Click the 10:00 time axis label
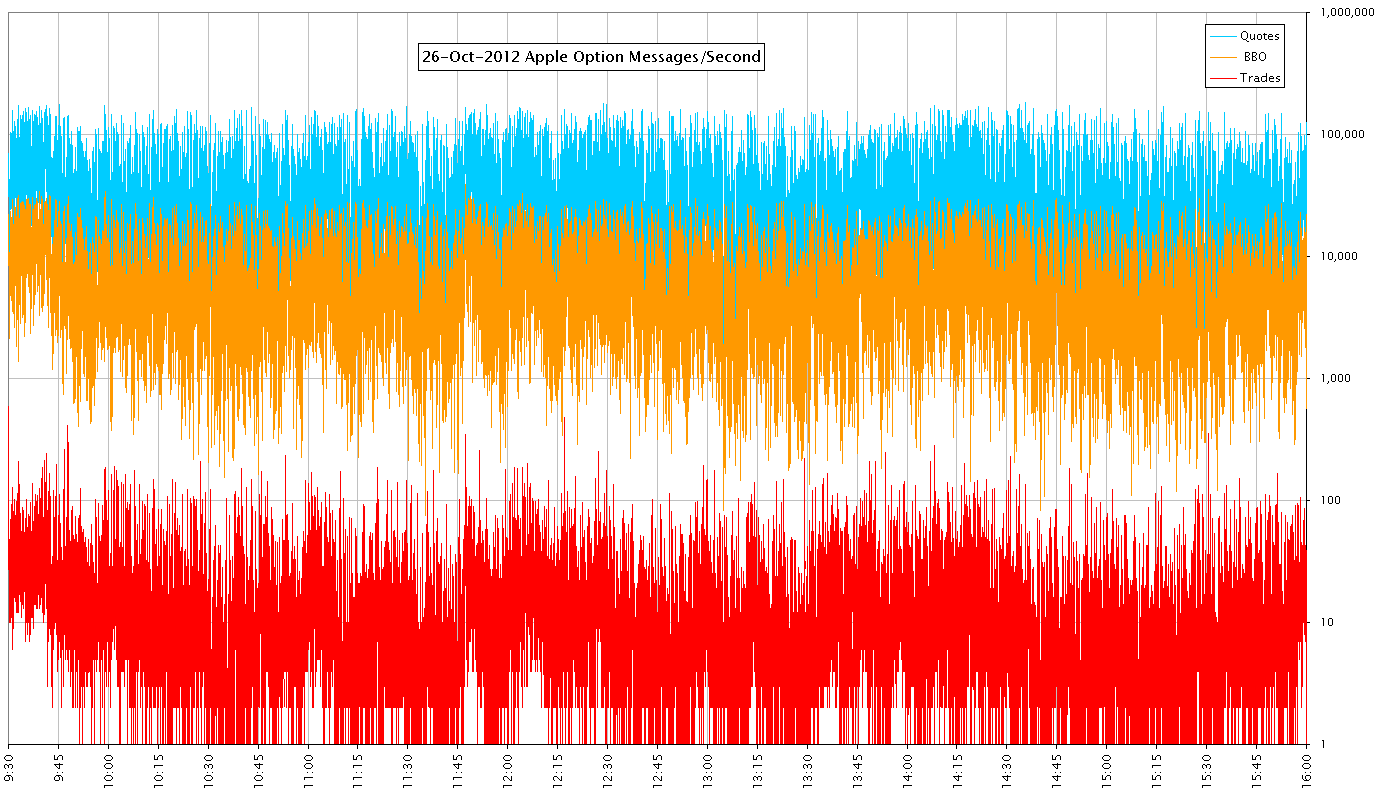 tap(109, 769)
